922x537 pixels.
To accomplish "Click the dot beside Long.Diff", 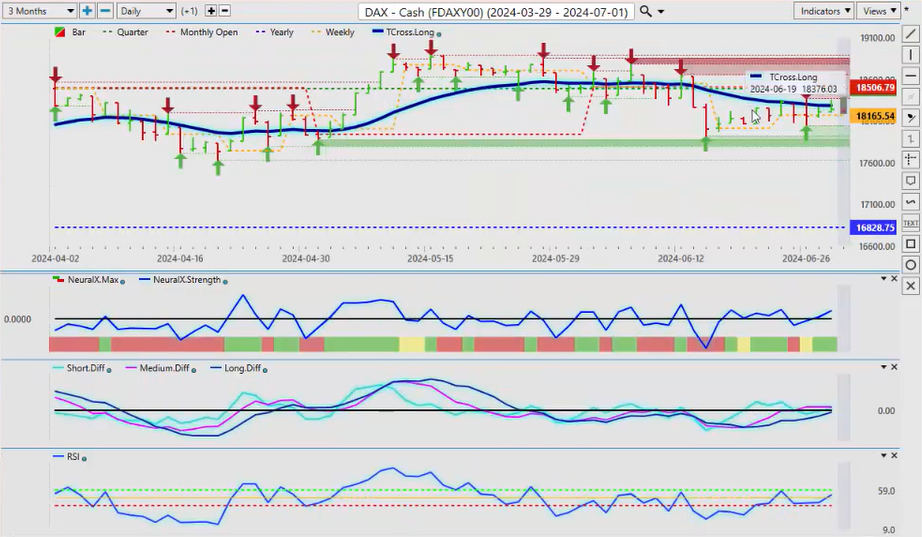I will [x=265, y=370].
